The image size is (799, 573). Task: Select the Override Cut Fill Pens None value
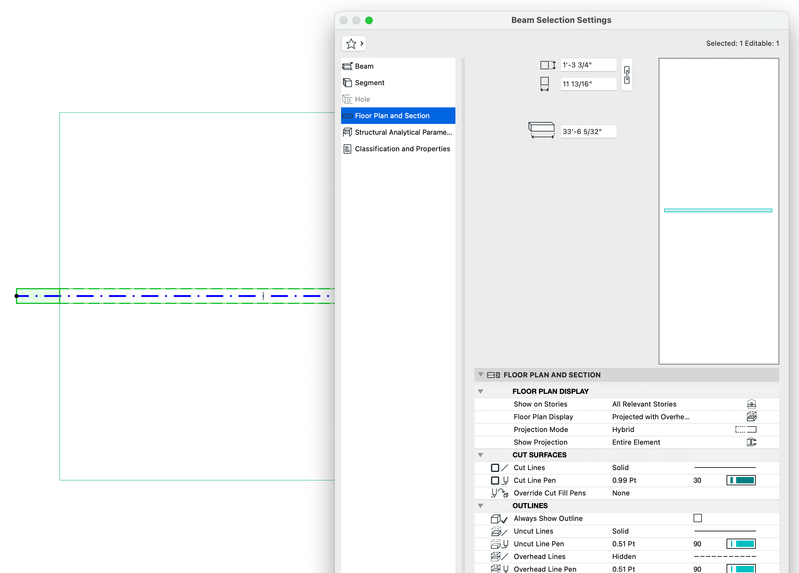pyautogui.click(x=621, y=493)
